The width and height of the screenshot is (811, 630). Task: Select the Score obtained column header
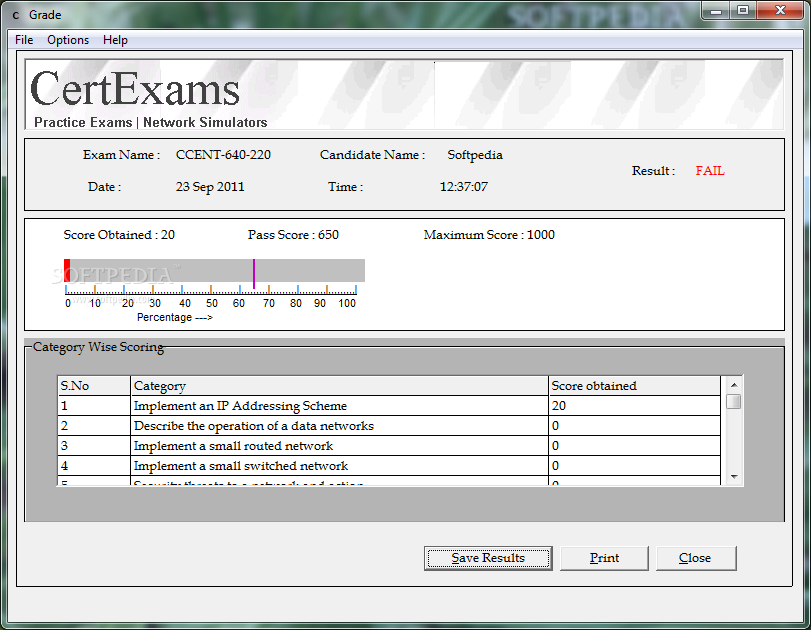(635, 386)
